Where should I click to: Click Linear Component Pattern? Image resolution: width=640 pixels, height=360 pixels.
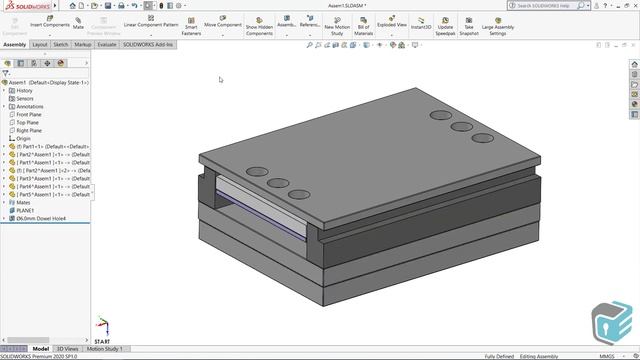tap(151, 21)
